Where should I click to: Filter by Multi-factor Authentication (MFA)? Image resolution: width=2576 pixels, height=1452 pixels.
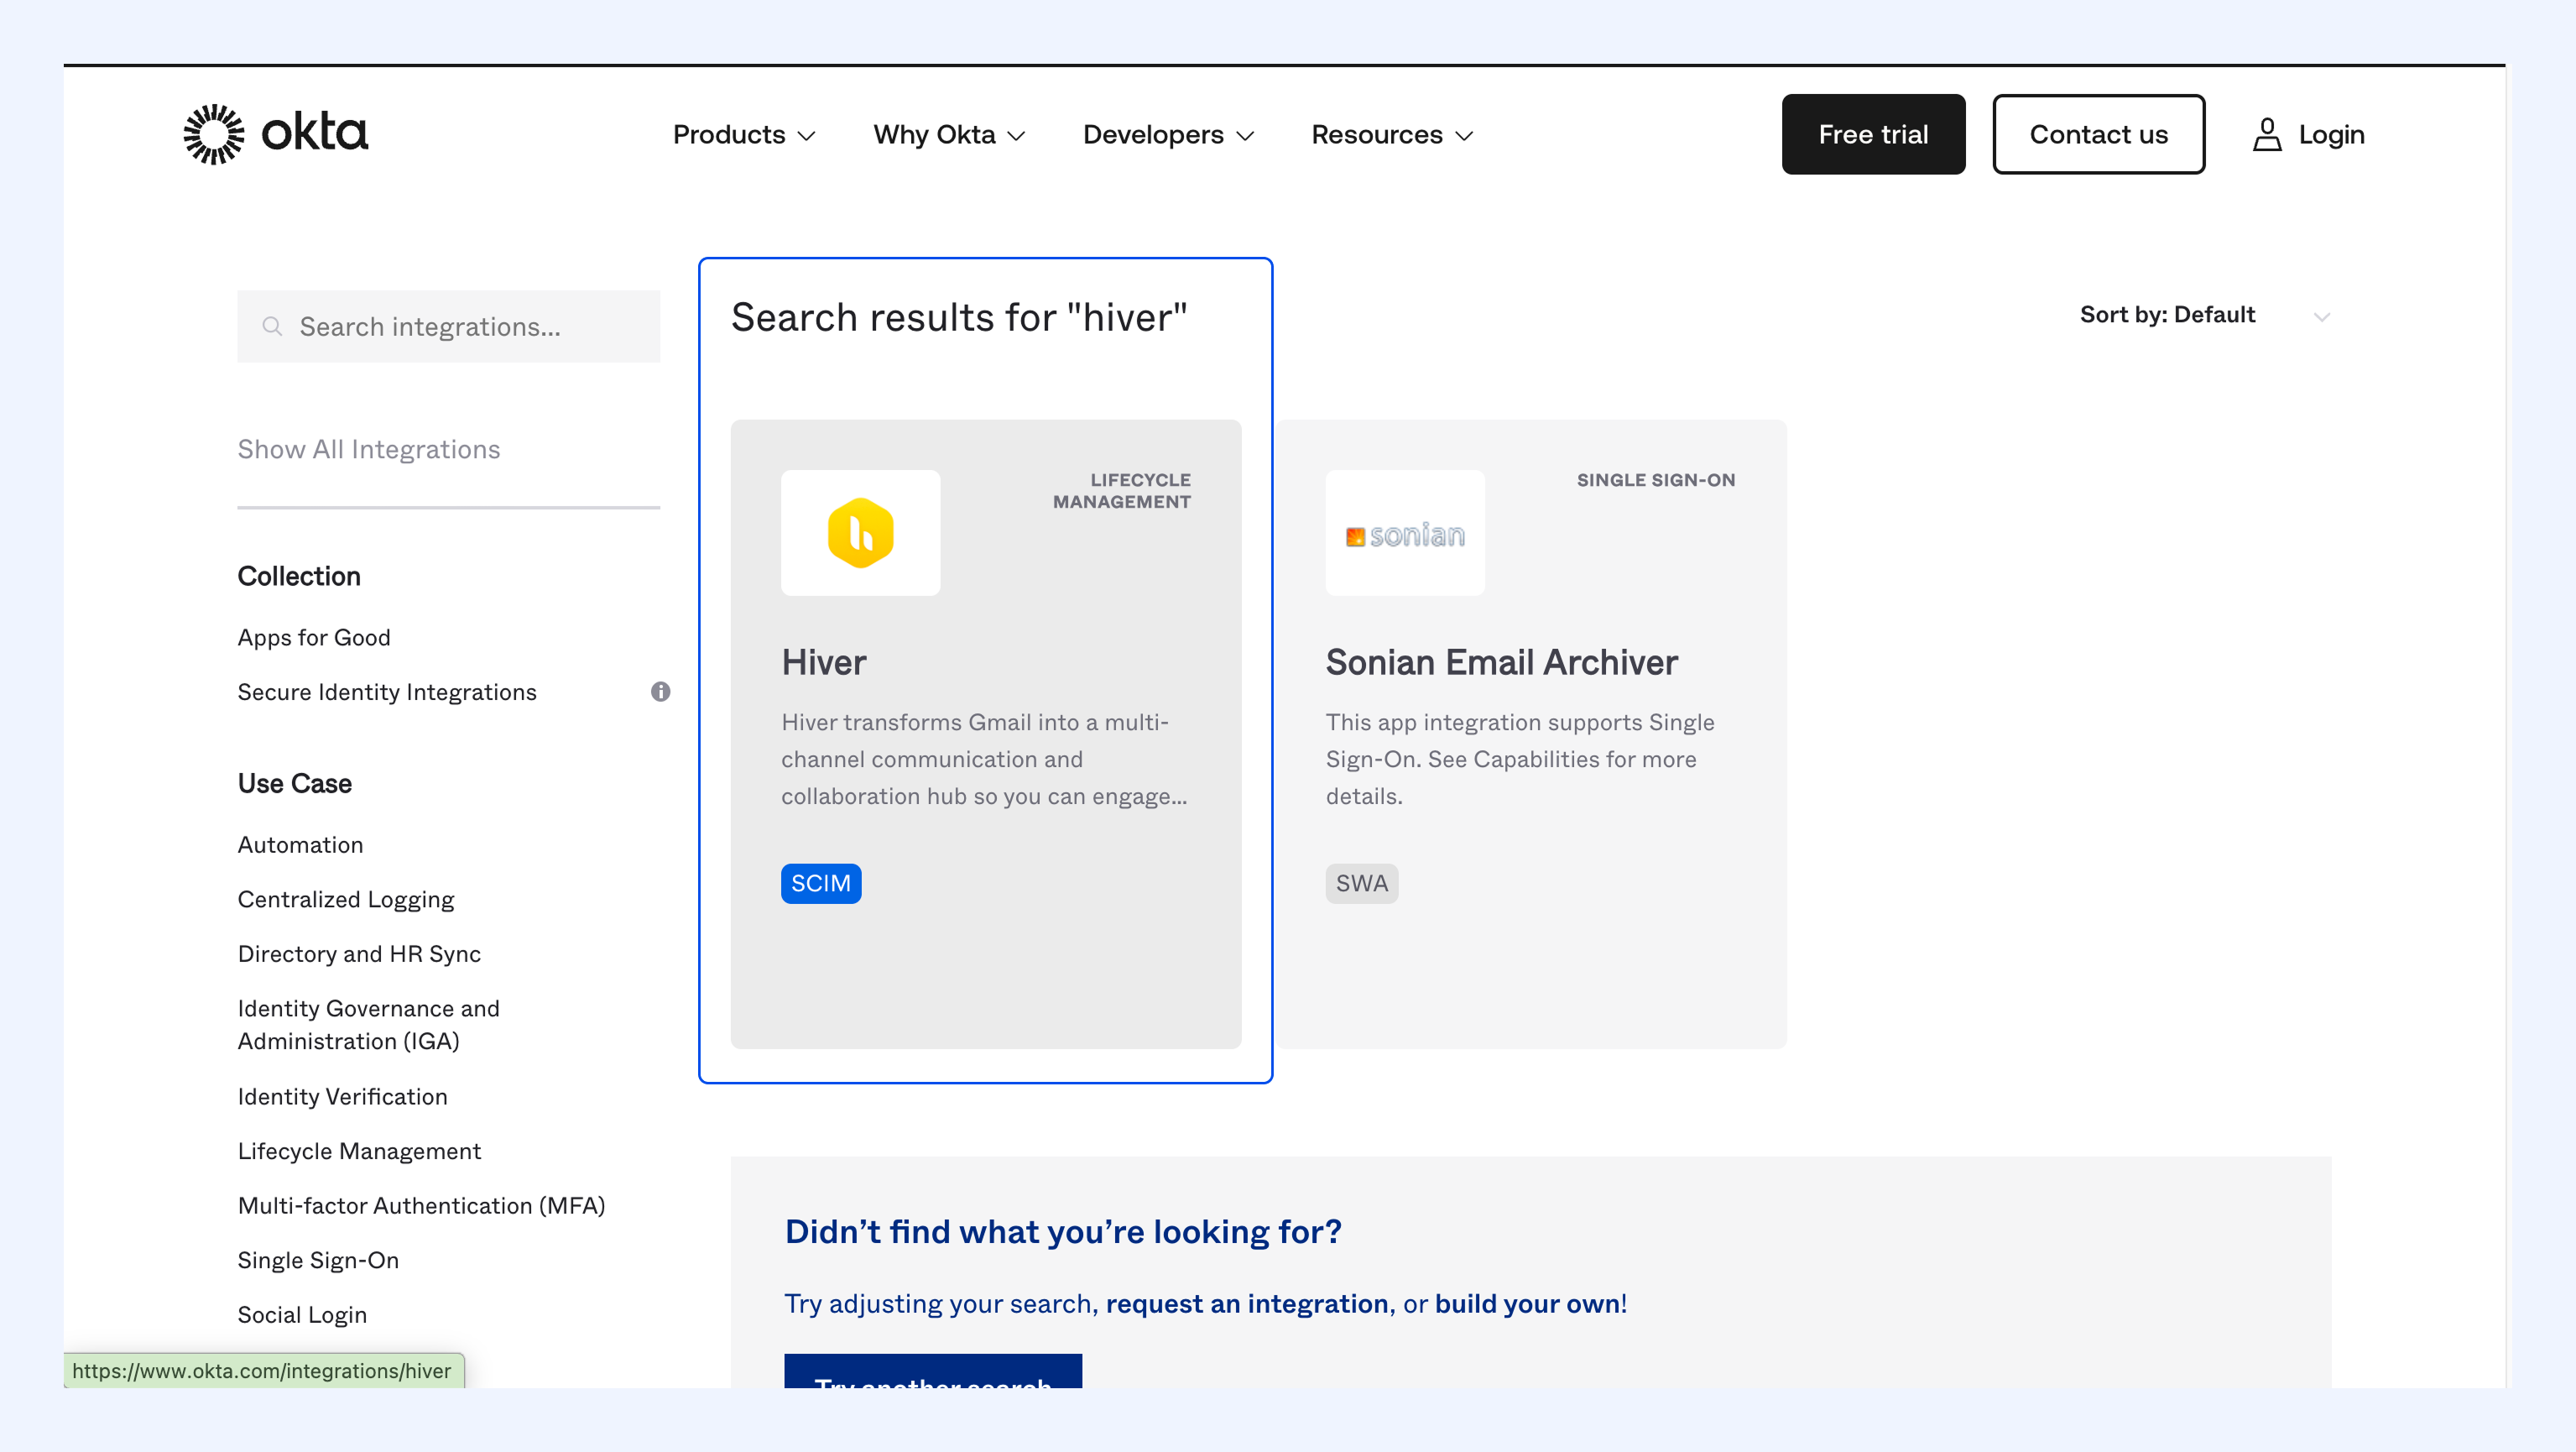pyautogui.click(x=422, y=1205)
